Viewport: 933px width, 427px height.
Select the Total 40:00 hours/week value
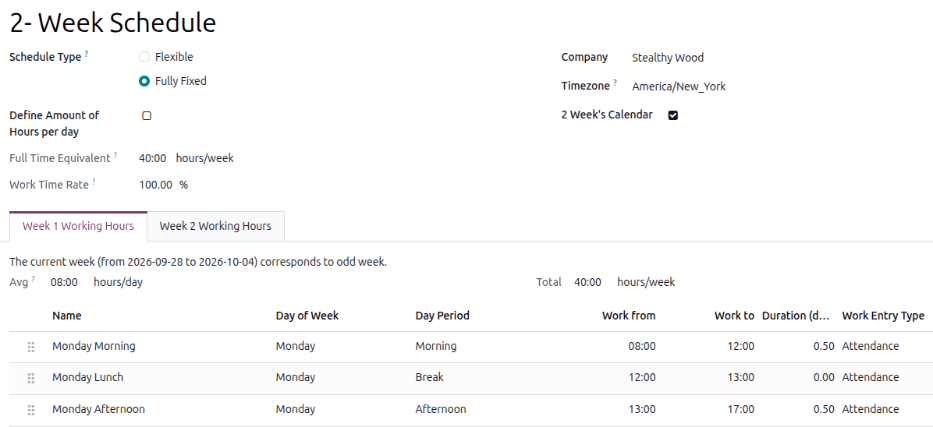[588, 282]
